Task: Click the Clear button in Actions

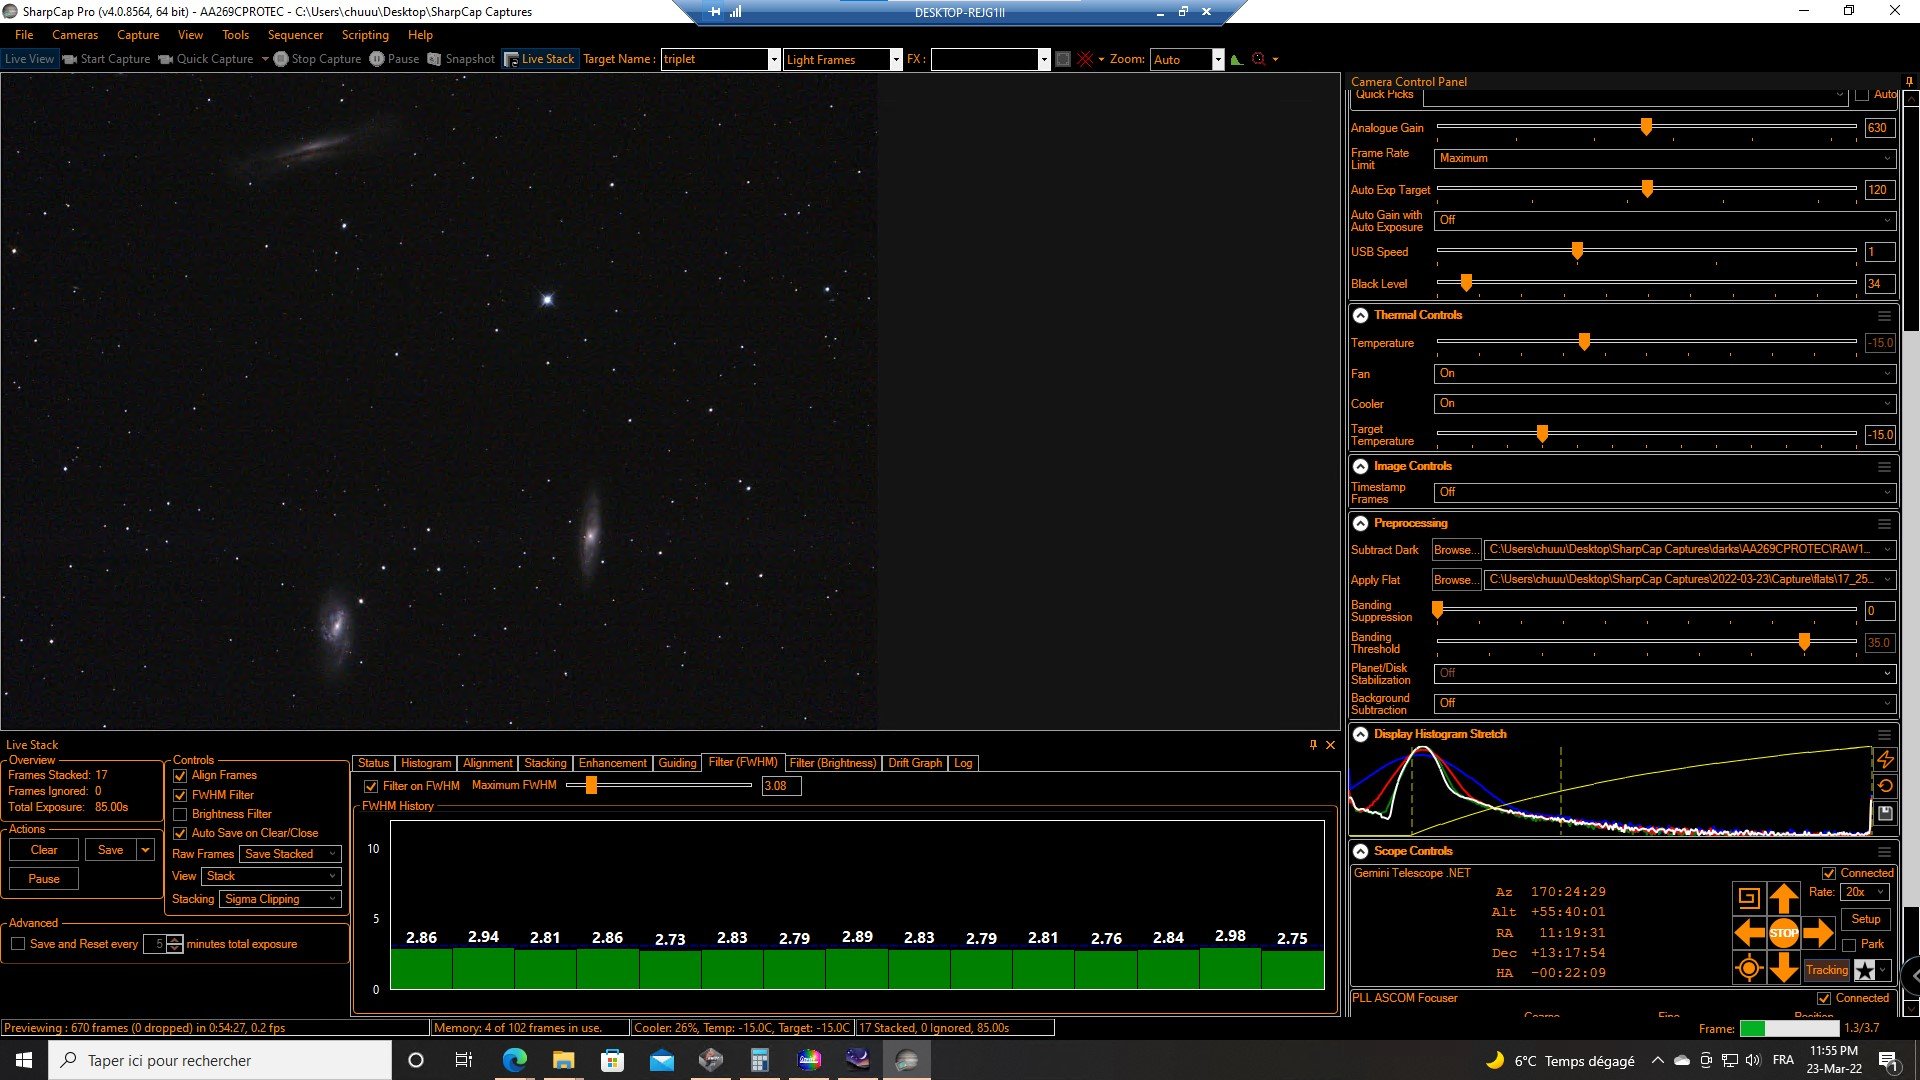Action: point(44,850)
